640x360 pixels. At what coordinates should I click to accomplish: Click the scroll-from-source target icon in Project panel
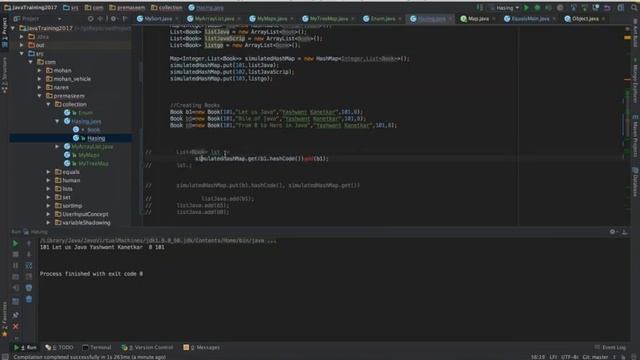[x=91, y=19]
